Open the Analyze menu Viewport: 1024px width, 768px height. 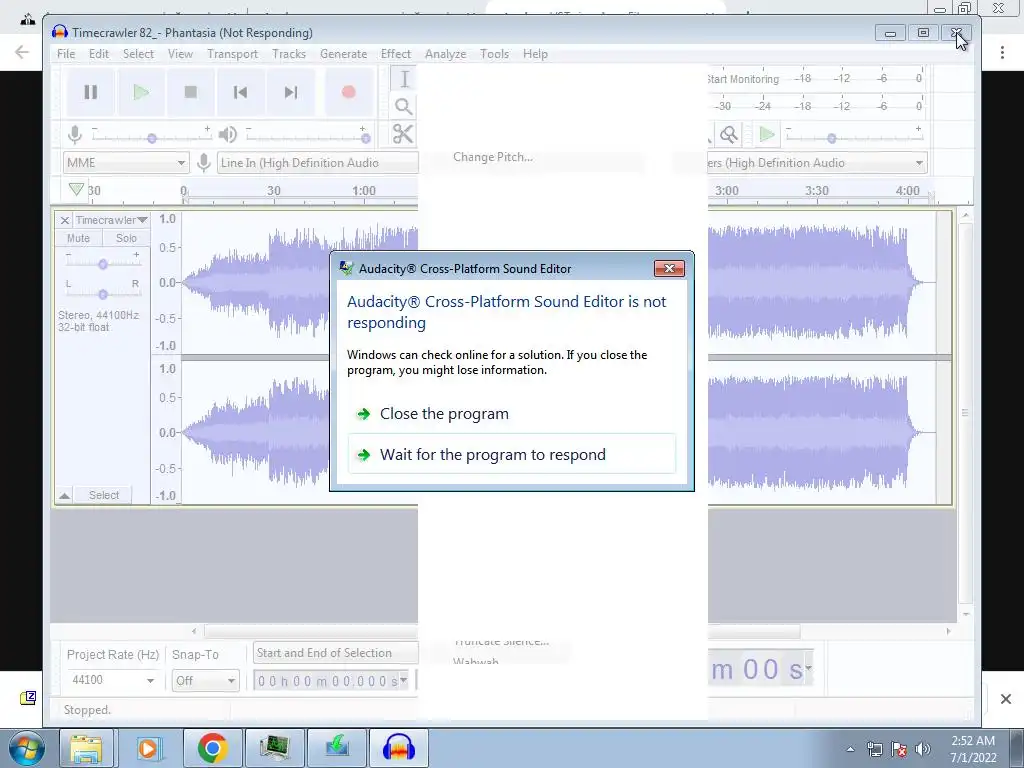click(445, 54)
